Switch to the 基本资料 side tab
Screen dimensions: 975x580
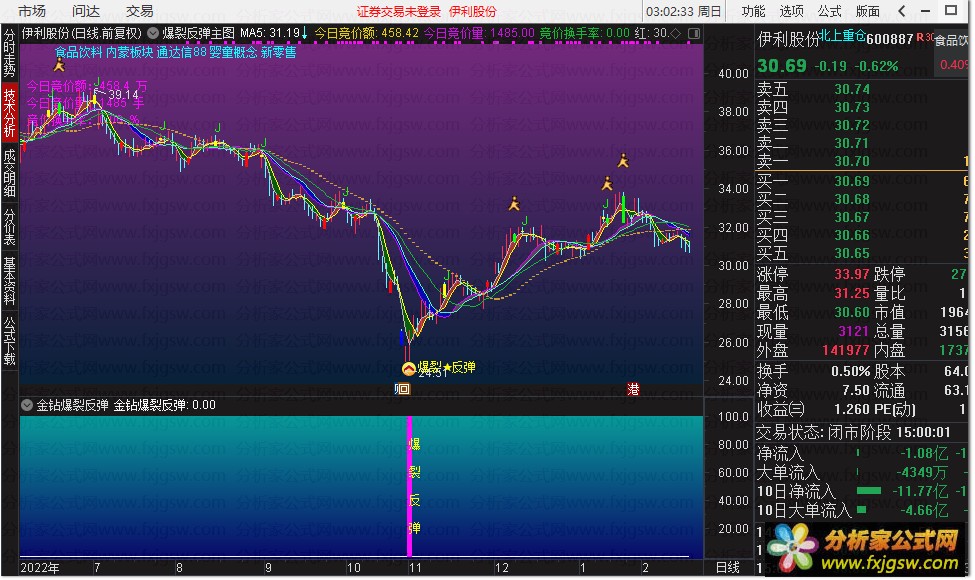(9, 281)
